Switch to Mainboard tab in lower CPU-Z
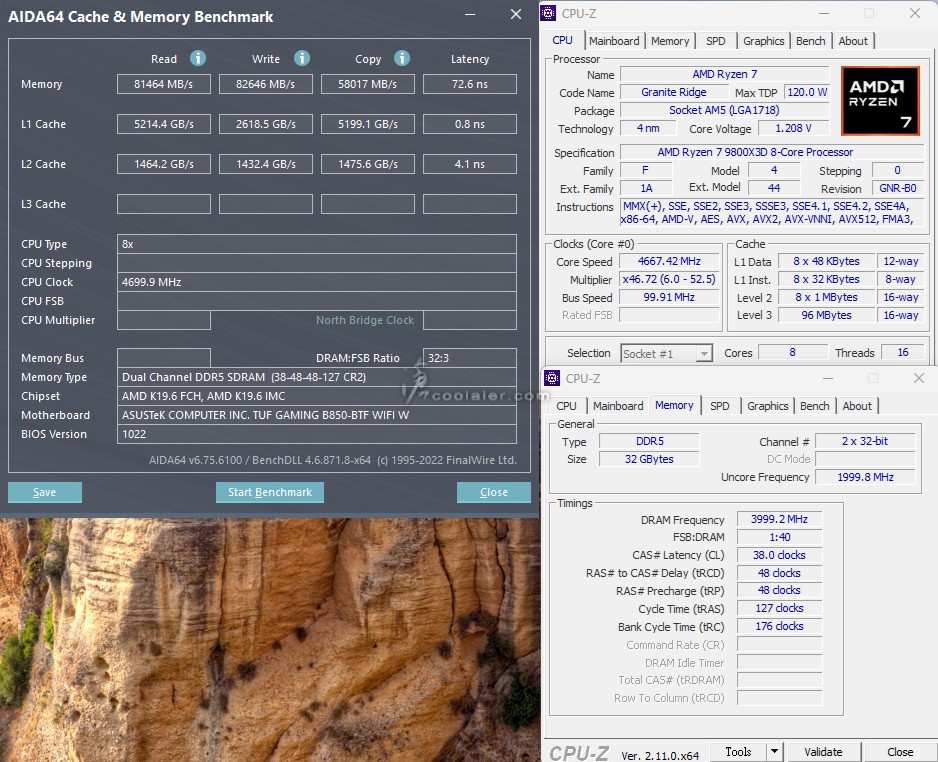This screenshot has height=762, width=938. coord(618,406)
